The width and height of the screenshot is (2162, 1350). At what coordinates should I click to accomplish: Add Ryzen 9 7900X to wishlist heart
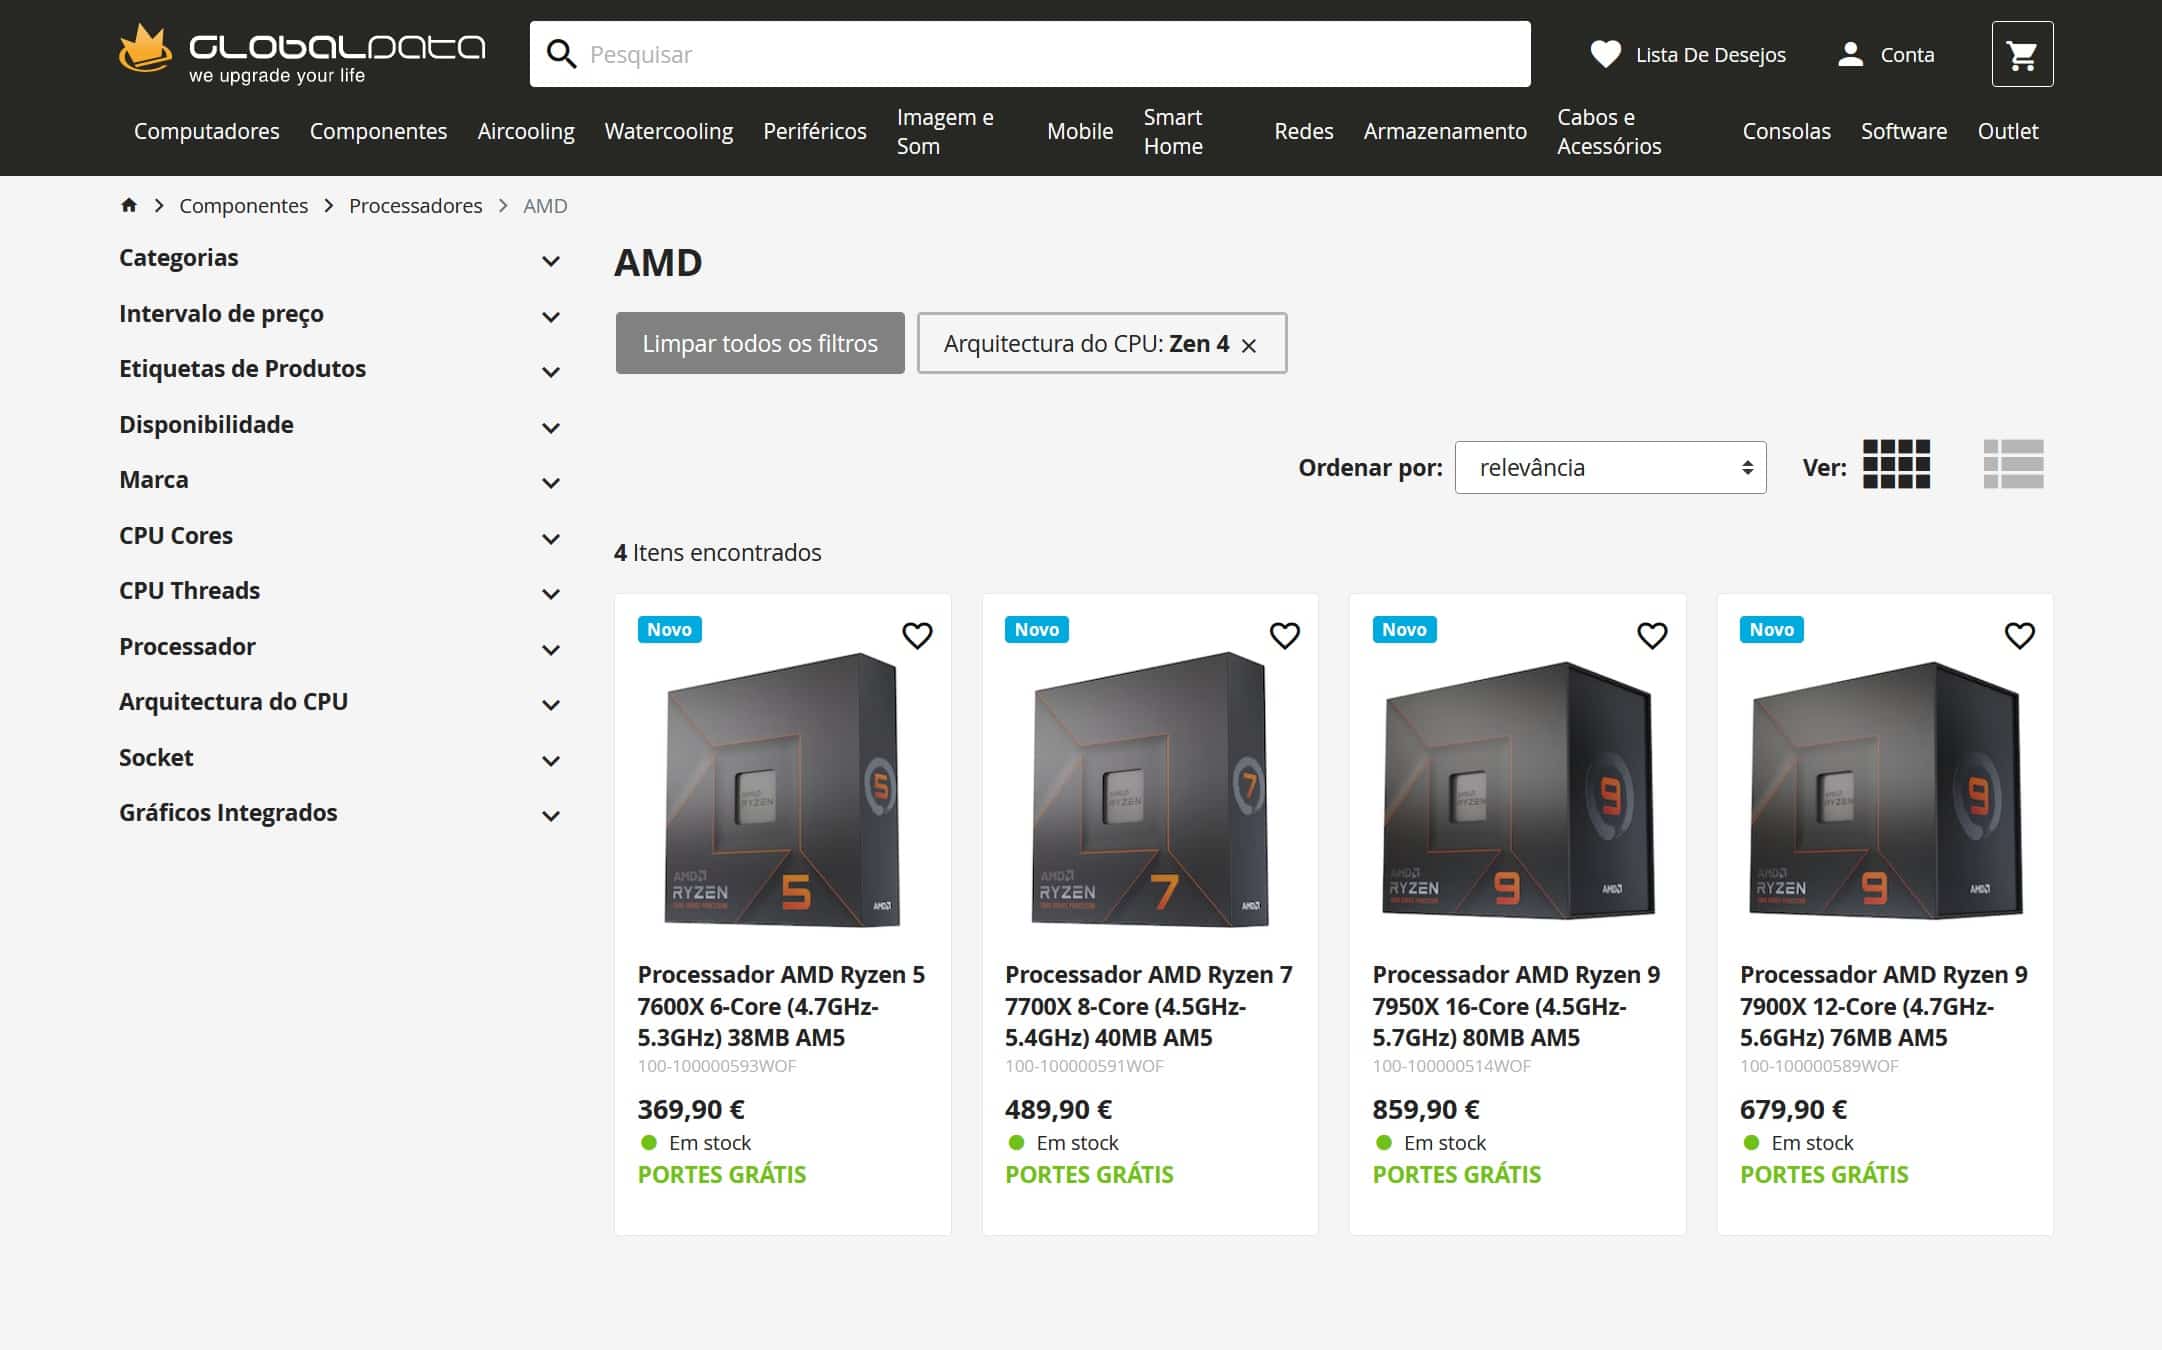[2019, 635]
